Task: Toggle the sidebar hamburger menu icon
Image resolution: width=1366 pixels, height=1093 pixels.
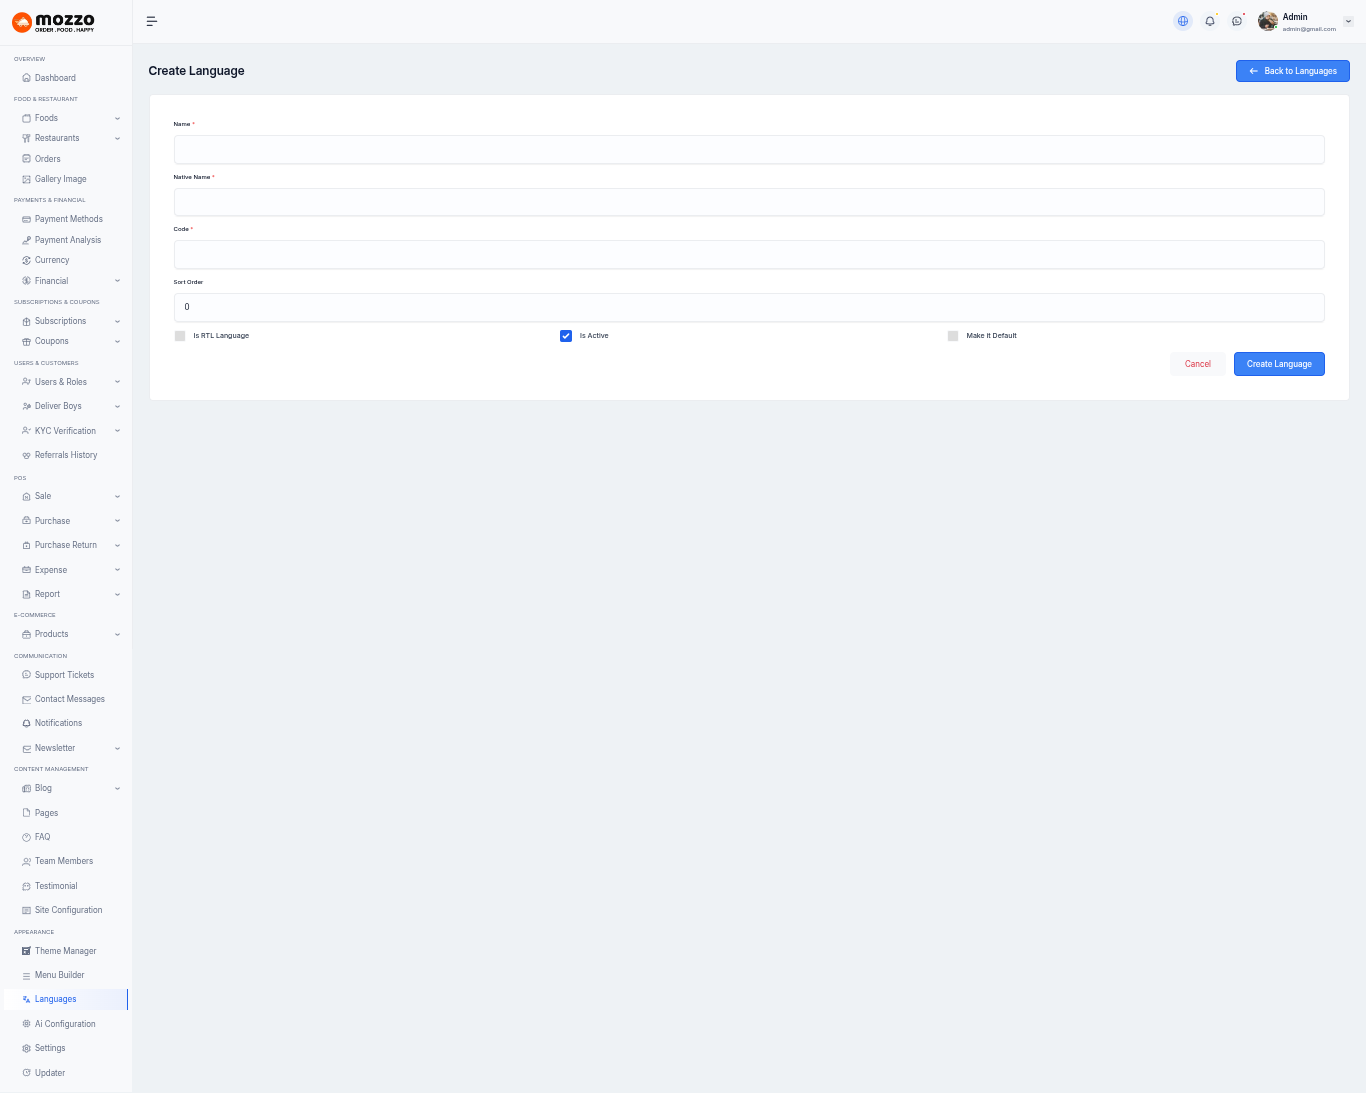Action: click(x=152, y=21)
